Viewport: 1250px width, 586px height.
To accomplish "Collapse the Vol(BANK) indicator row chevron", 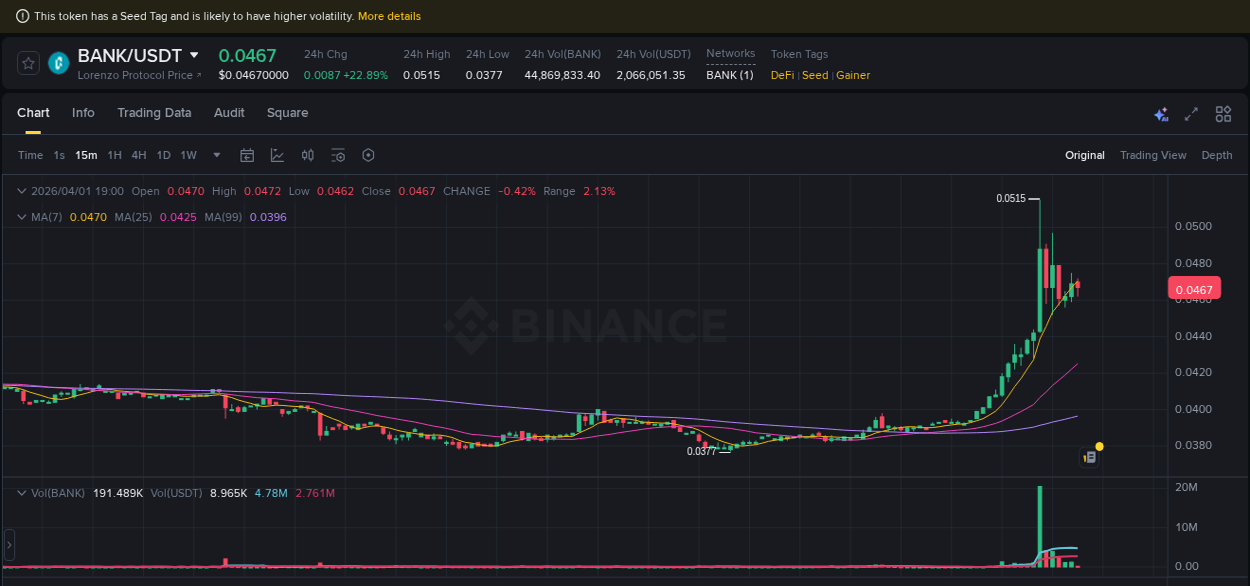I will point(21,492).
